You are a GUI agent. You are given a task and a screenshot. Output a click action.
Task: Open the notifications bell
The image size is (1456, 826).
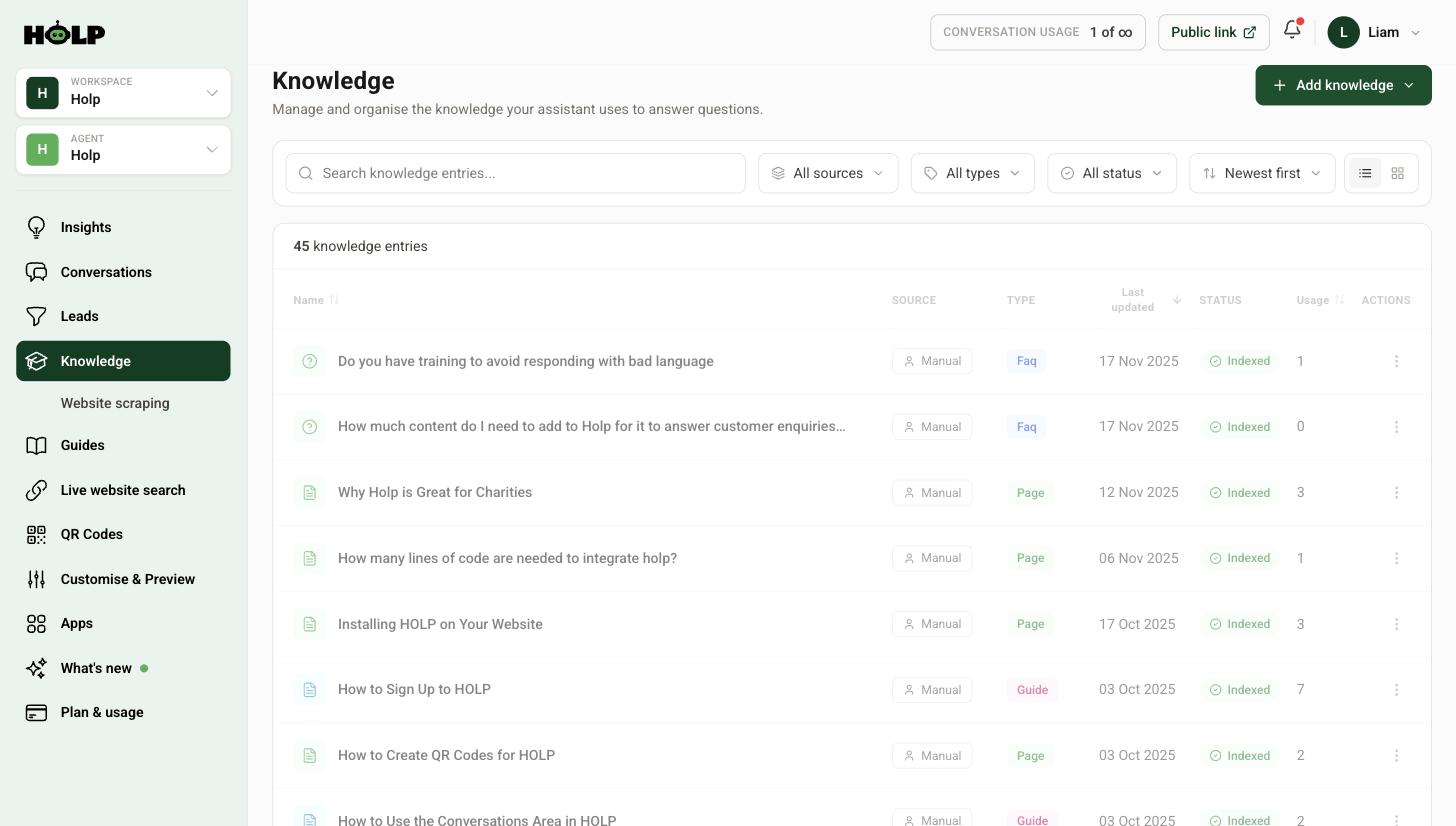[1292, 30]
